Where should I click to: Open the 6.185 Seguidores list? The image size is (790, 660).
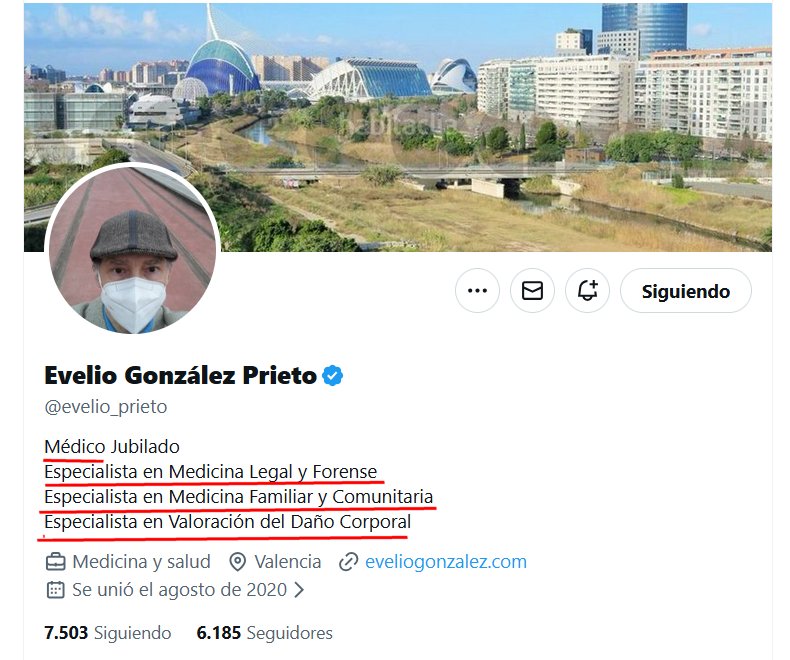[x=265, y=633]
